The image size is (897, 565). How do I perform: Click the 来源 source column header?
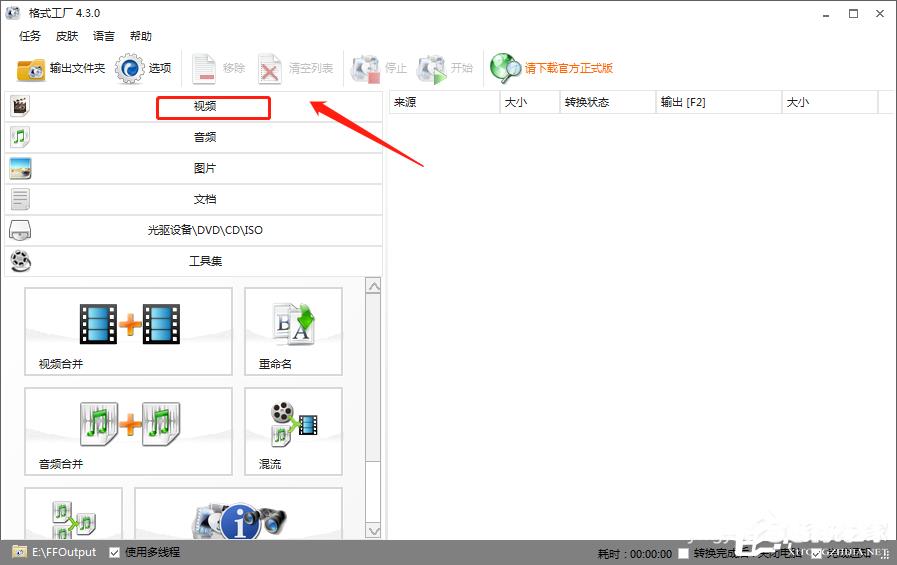pos(444,102)
